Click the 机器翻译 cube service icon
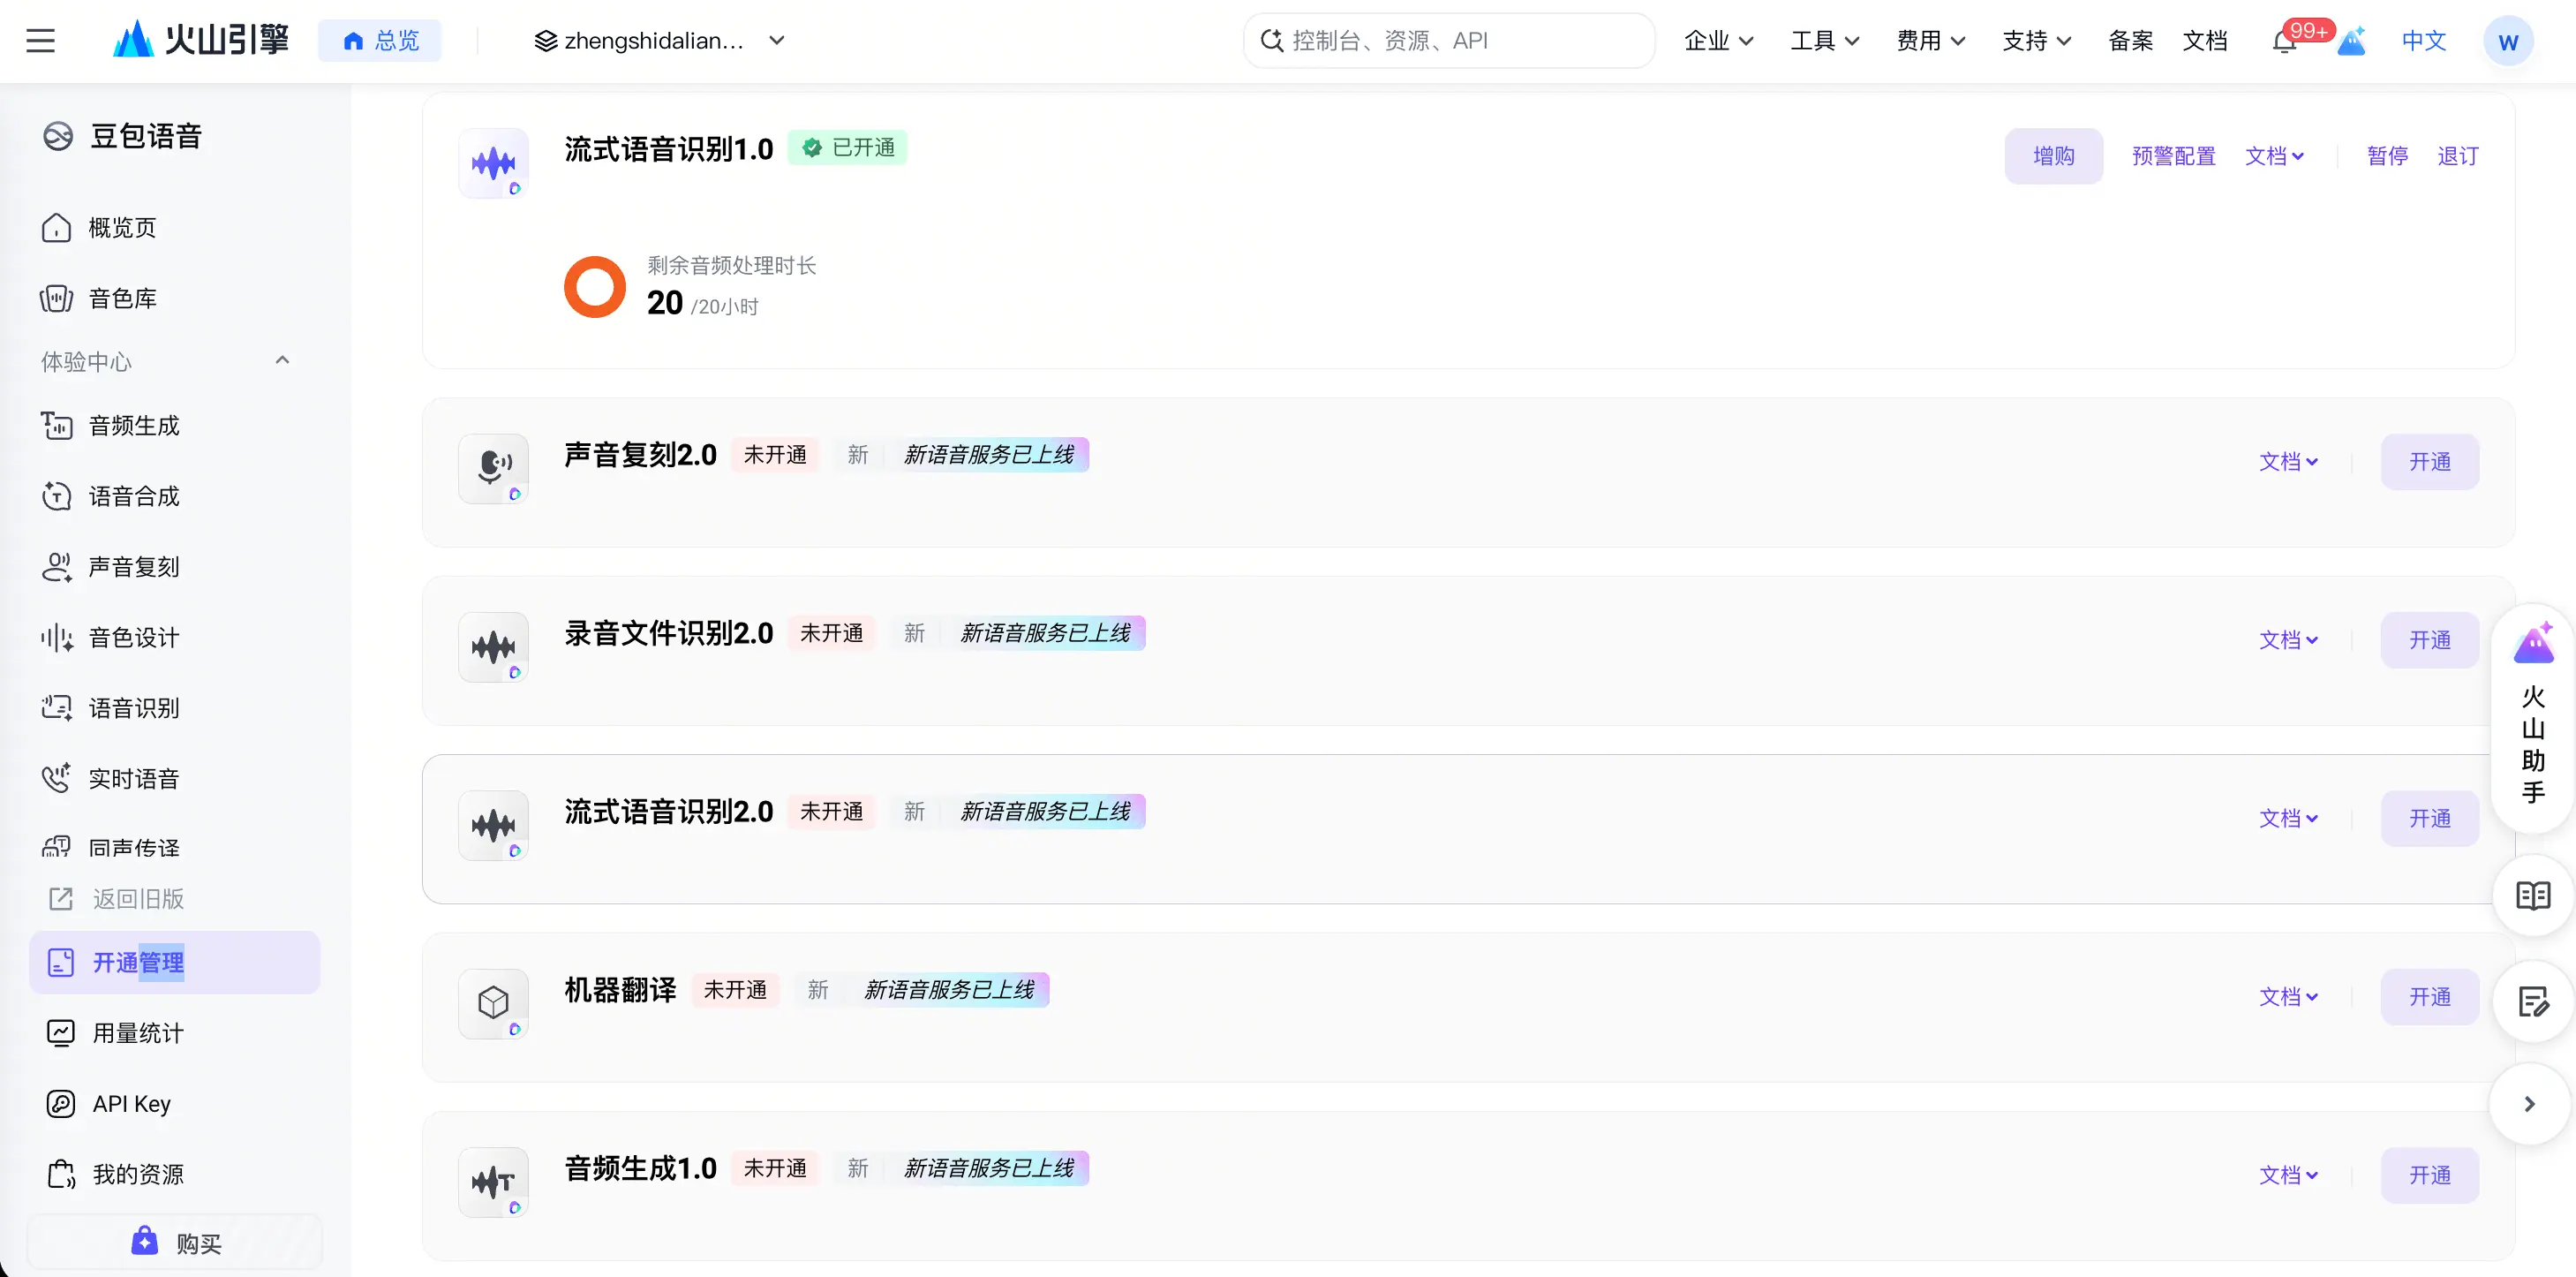Screen dimensions: 2576x1277 [493, 1003]
